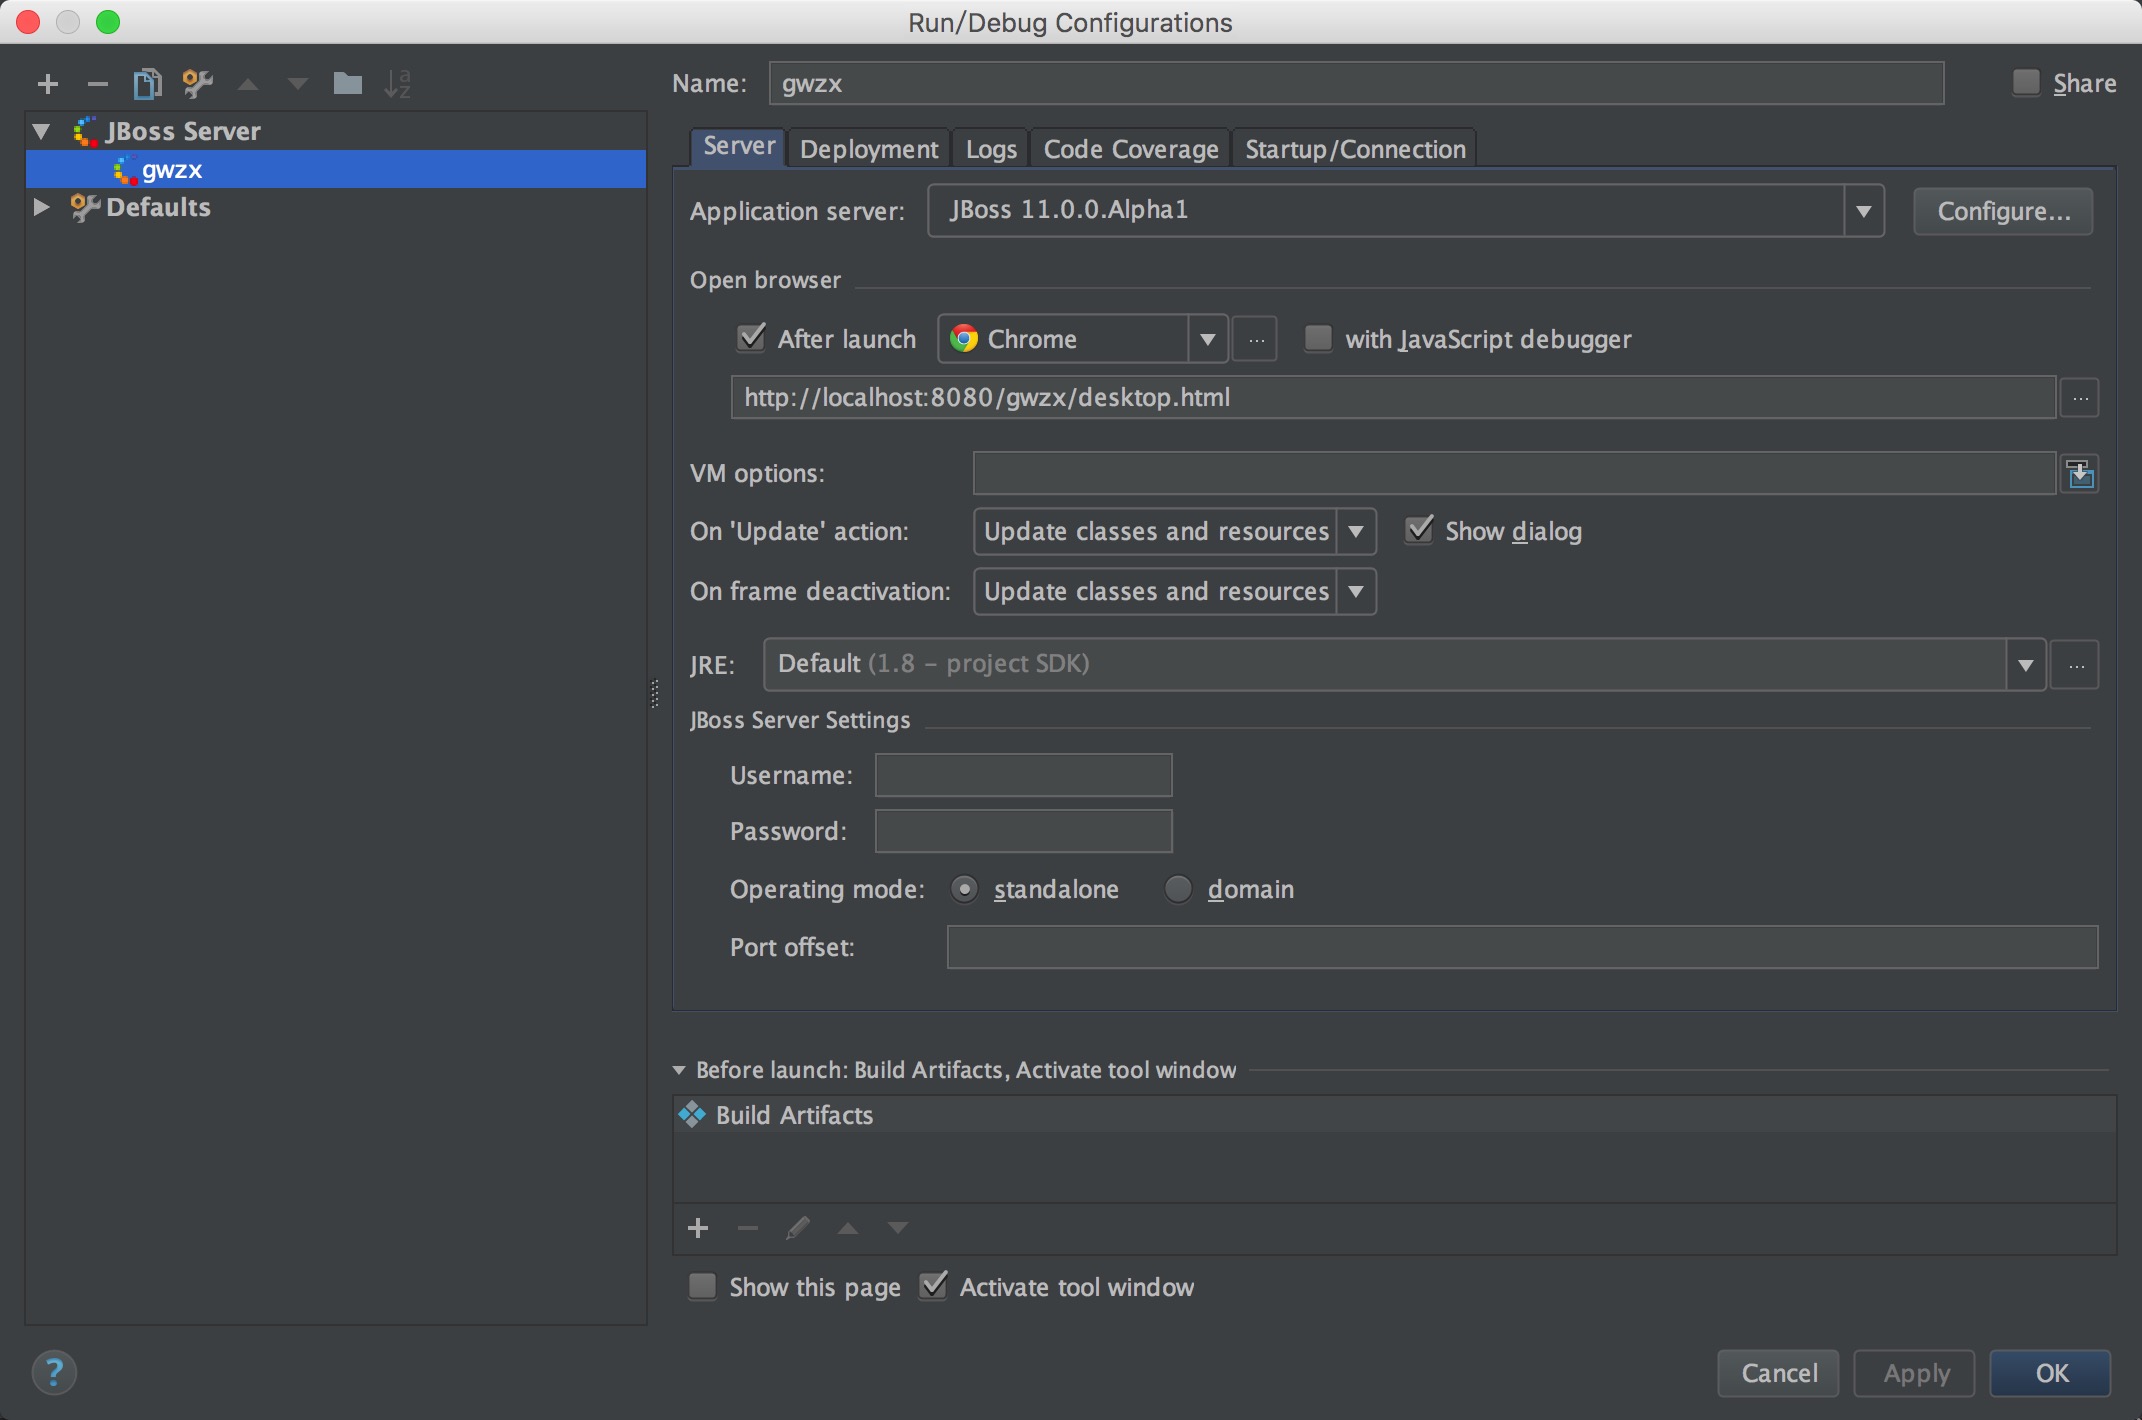Screen dimensions: 2142x1420
Task: Open JRE browse ellipsis button
Action: (2076, 666)
